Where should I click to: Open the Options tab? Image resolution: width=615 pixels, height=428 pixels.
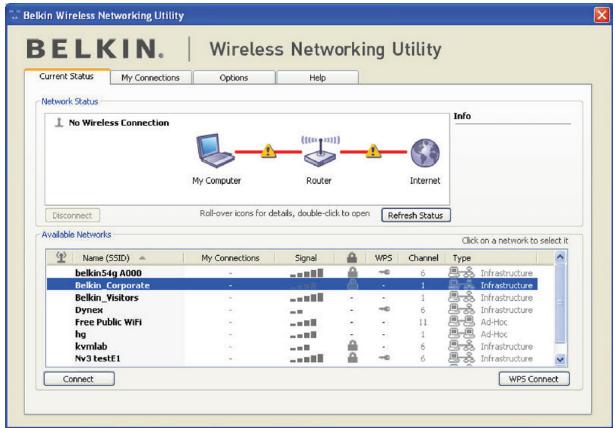click(x=234, y=78)
